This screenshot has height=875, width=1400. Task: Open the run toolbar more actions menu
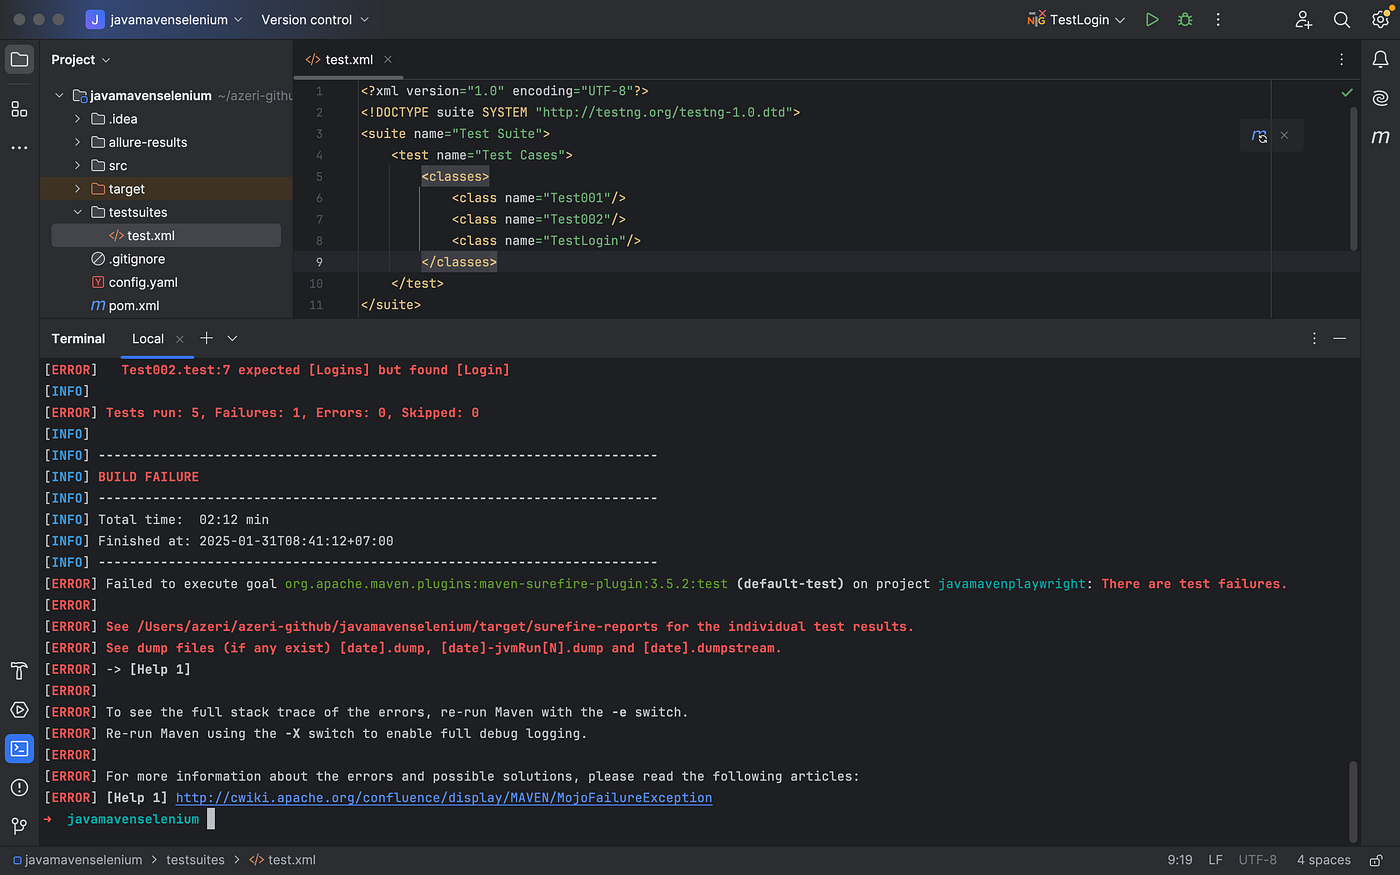point(1218,19)
